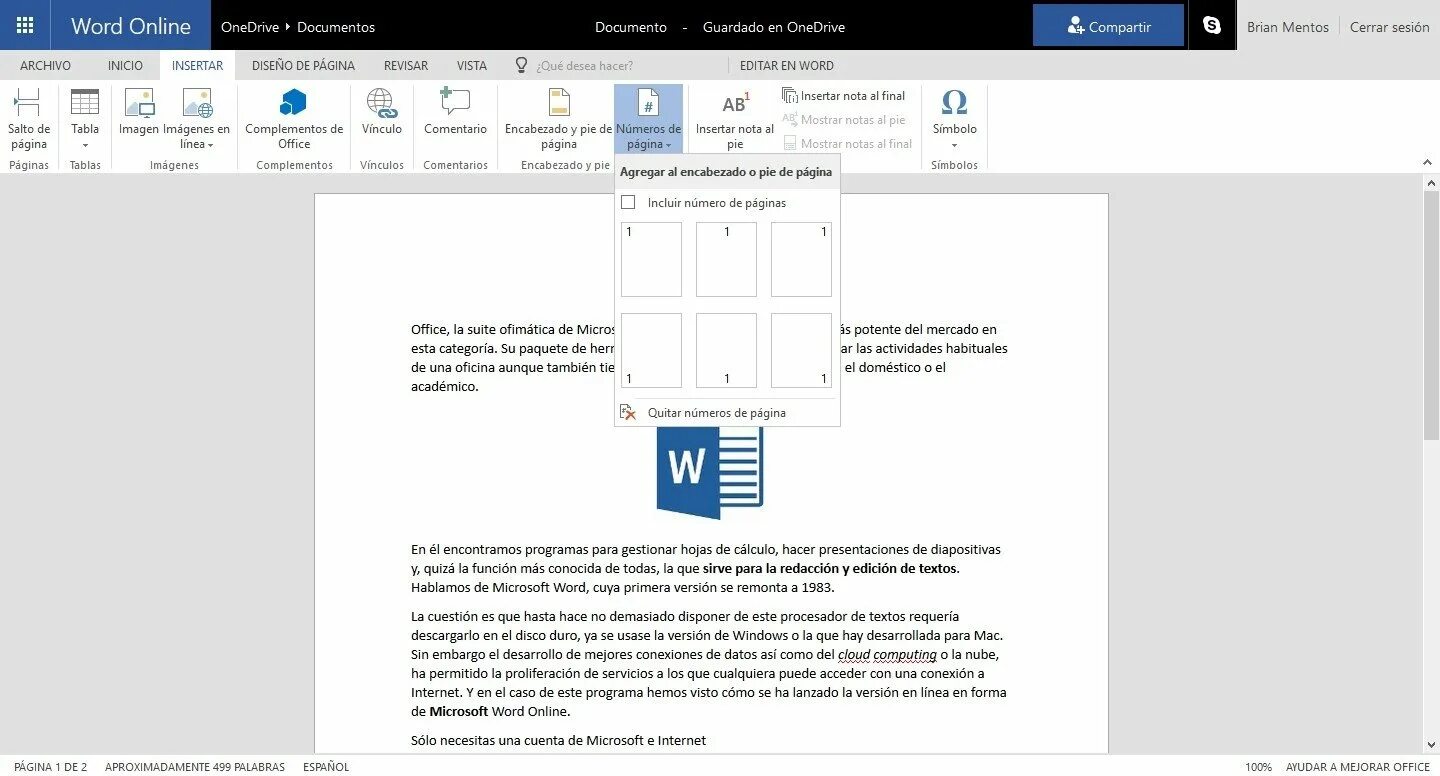Click Cerrar sesión link
This screenshot has height=776, width=1440.
(x=1389, y=27)
